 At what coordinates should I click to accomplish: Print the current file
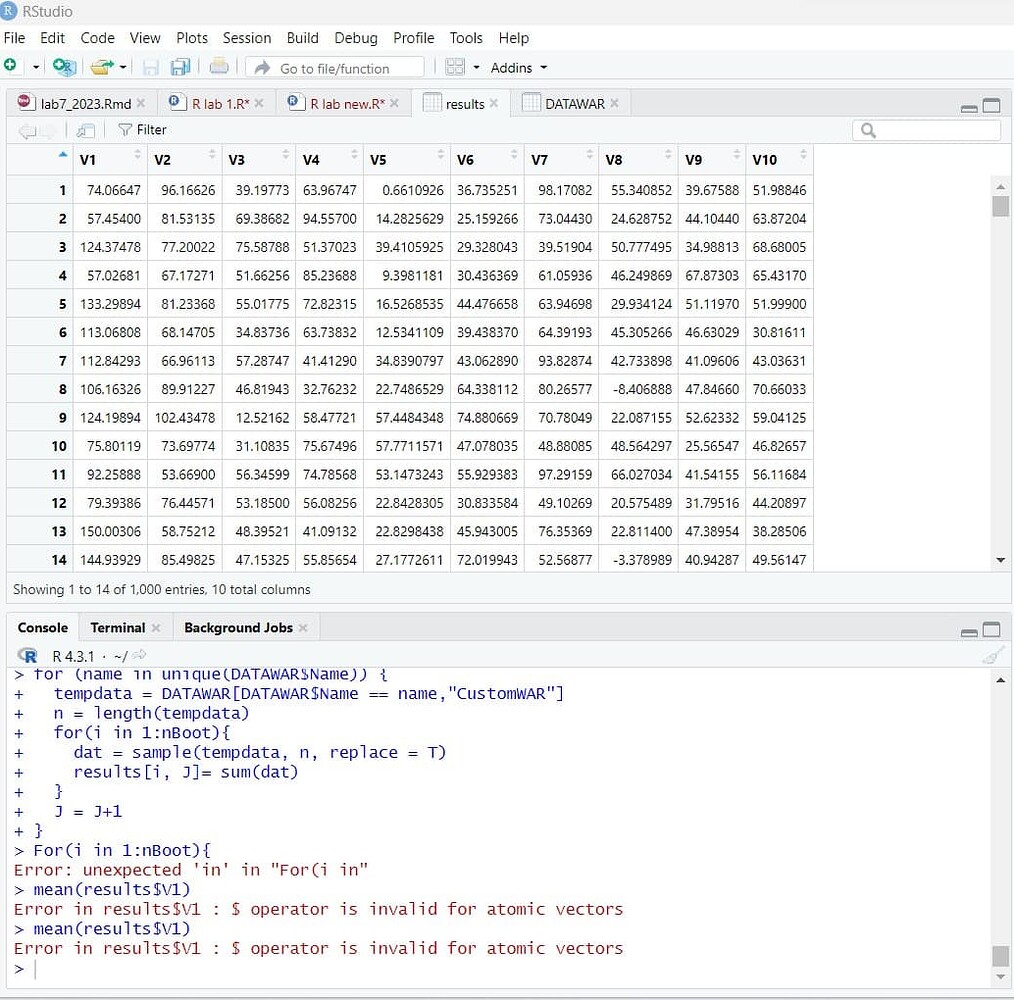click(218, 67)
